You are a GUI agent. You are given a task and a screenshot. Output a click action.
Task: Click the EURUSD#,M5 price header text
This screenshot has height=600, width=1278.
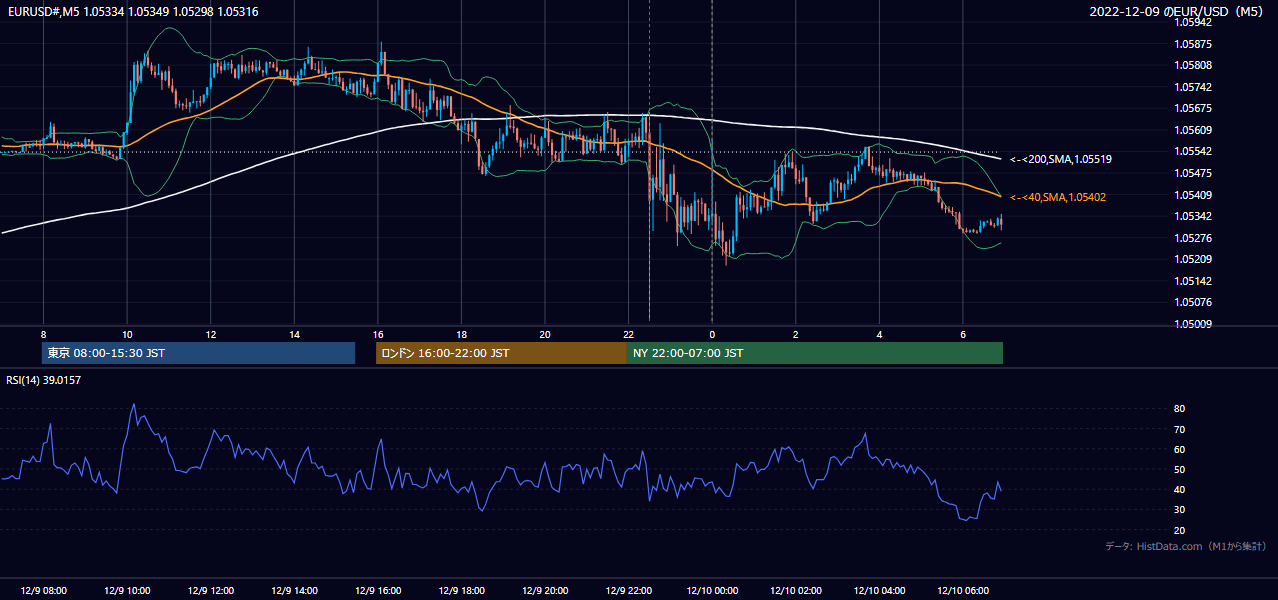point(131,11)
